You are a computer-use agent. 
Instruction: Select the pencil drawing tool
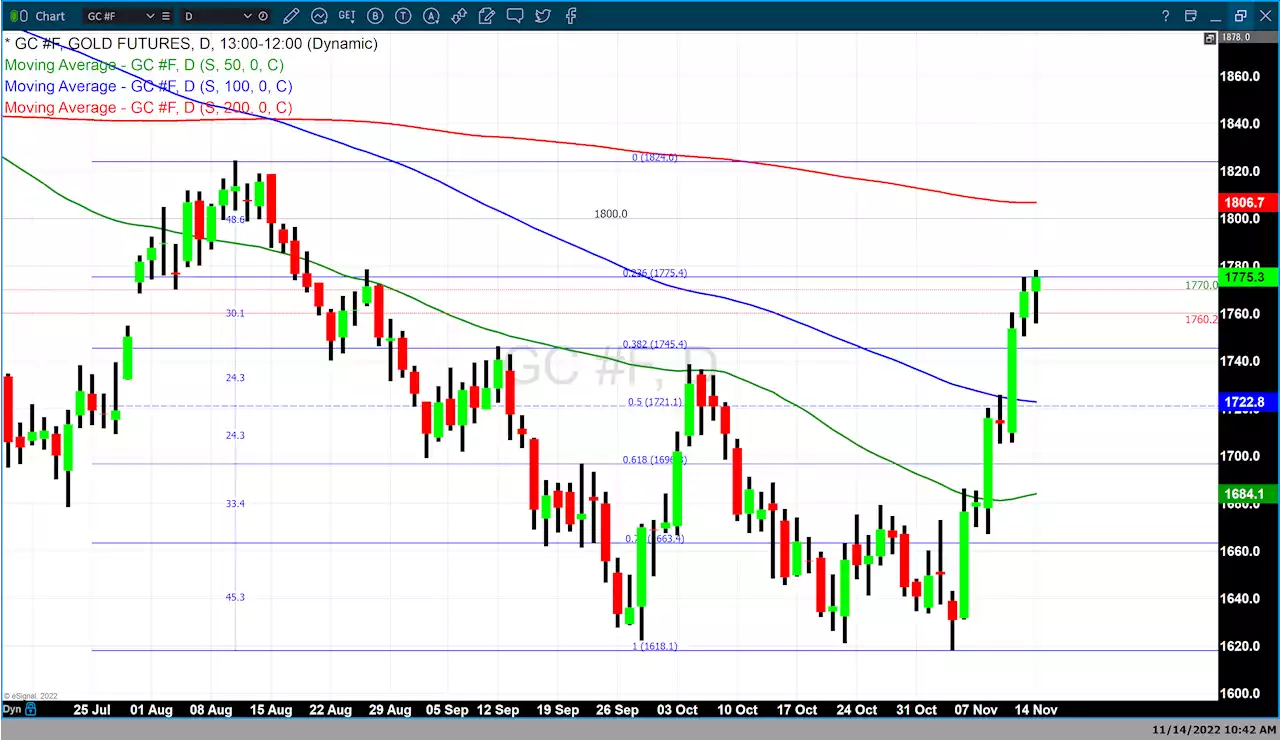[x=291, y=16]
